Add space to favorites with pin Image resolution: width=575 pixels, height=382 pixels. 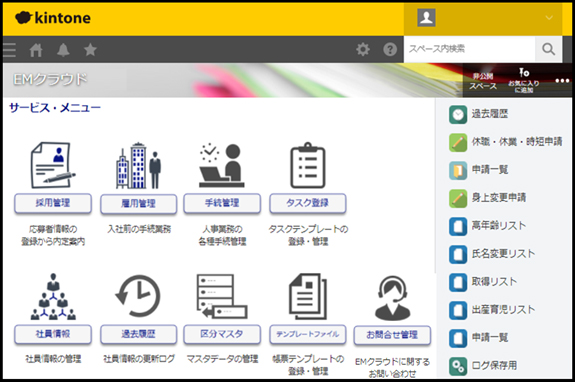(x=524, y=80)
